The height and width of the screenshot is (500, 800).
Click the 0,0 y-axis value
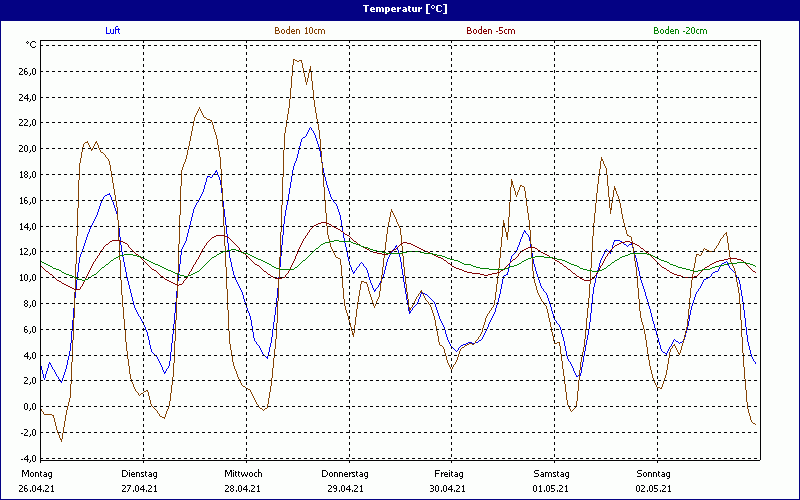coord(29,407)
